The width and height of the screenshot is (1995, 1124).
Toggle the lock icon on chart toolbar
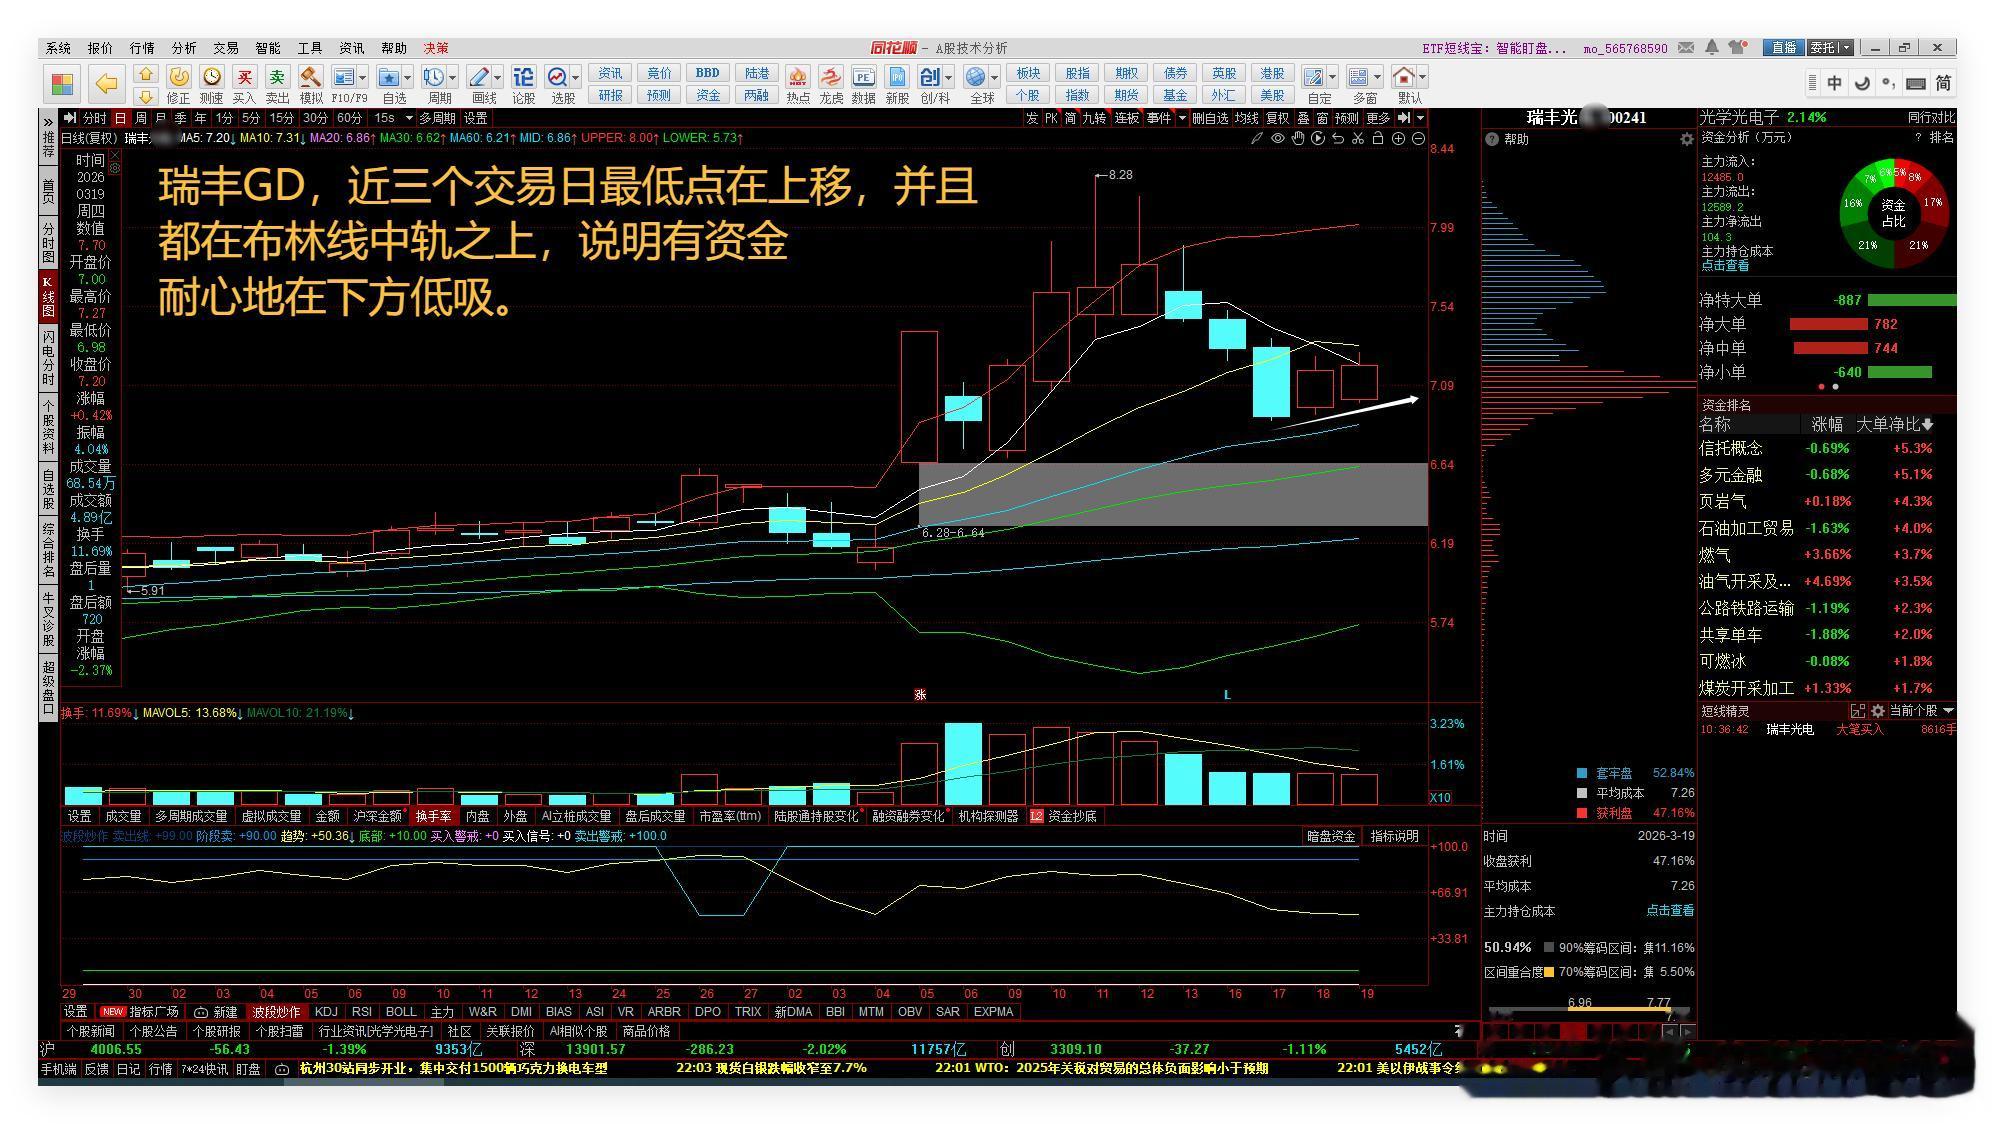[x=1378, y=139]
